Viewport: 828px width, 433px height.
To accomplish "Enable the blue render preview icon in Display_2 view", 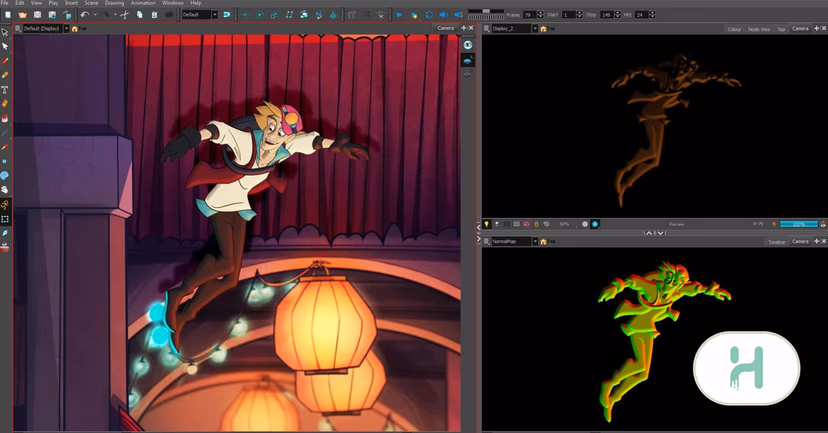I will point(595,224).
